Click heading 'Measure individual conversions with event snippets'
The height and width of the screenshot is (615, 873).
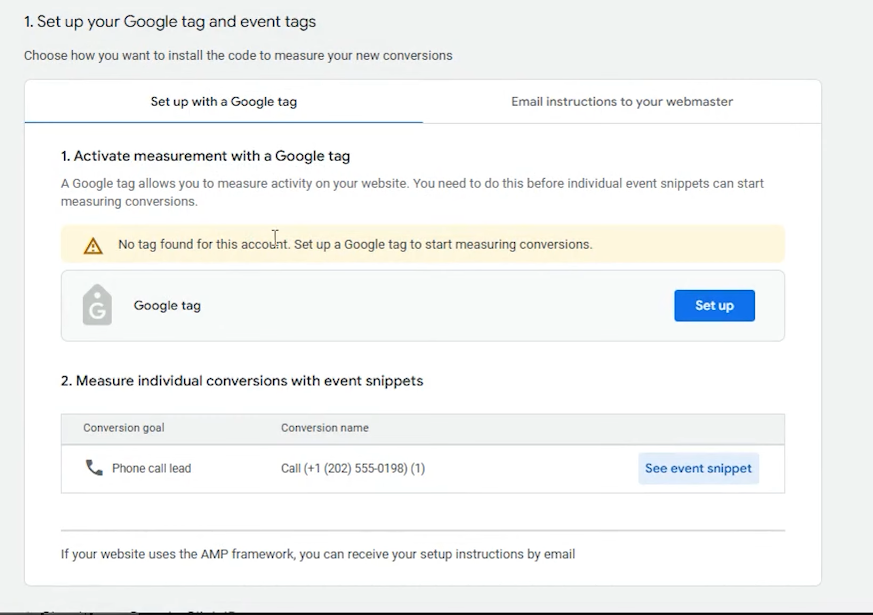click(242, 381)
